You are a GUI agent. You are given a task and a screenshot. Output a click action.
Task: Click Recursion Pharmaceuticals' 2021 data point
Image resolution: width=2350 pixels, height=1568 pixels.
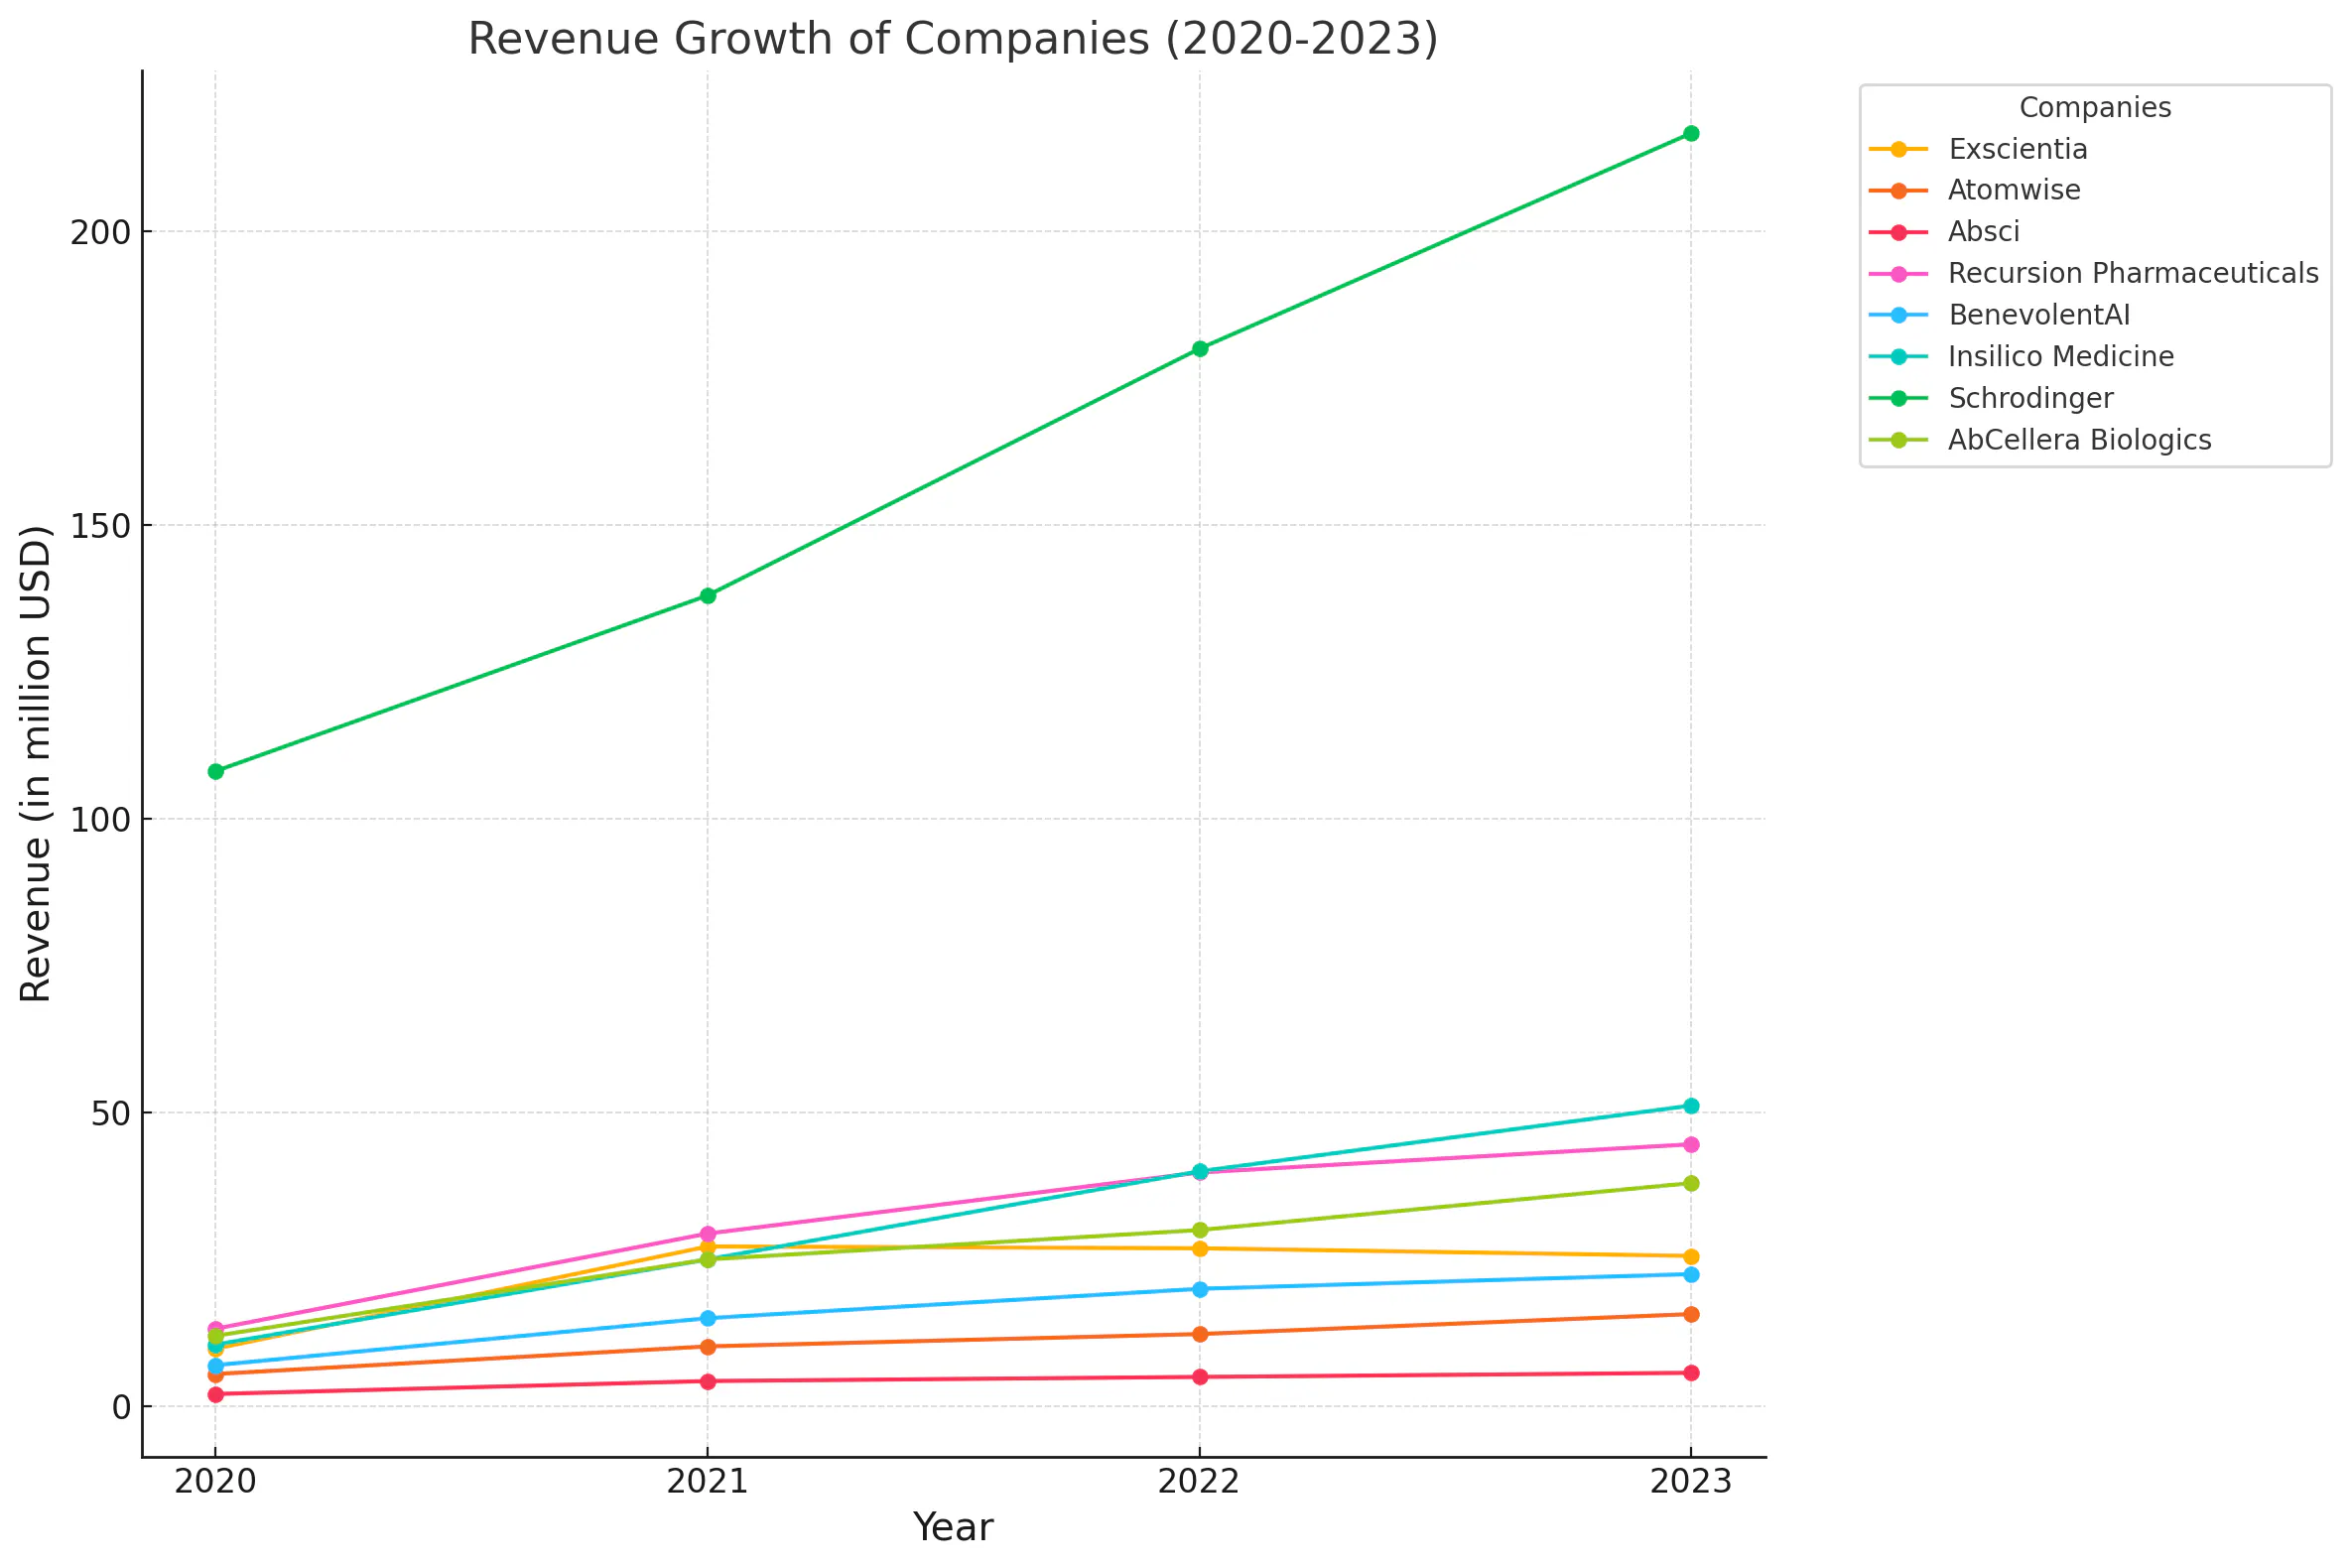coord(707,1234)
